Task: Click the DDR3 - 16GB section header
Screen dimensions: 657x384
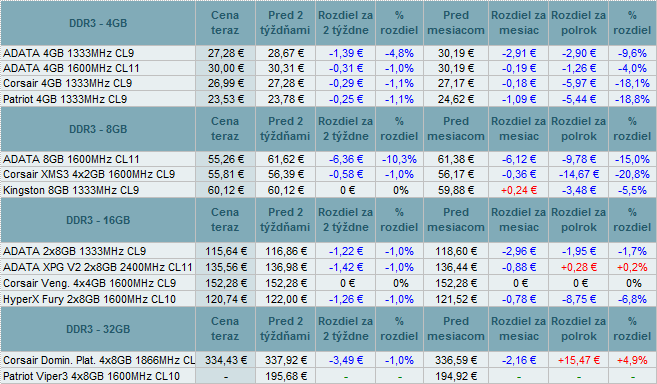Action: (98, 220)
